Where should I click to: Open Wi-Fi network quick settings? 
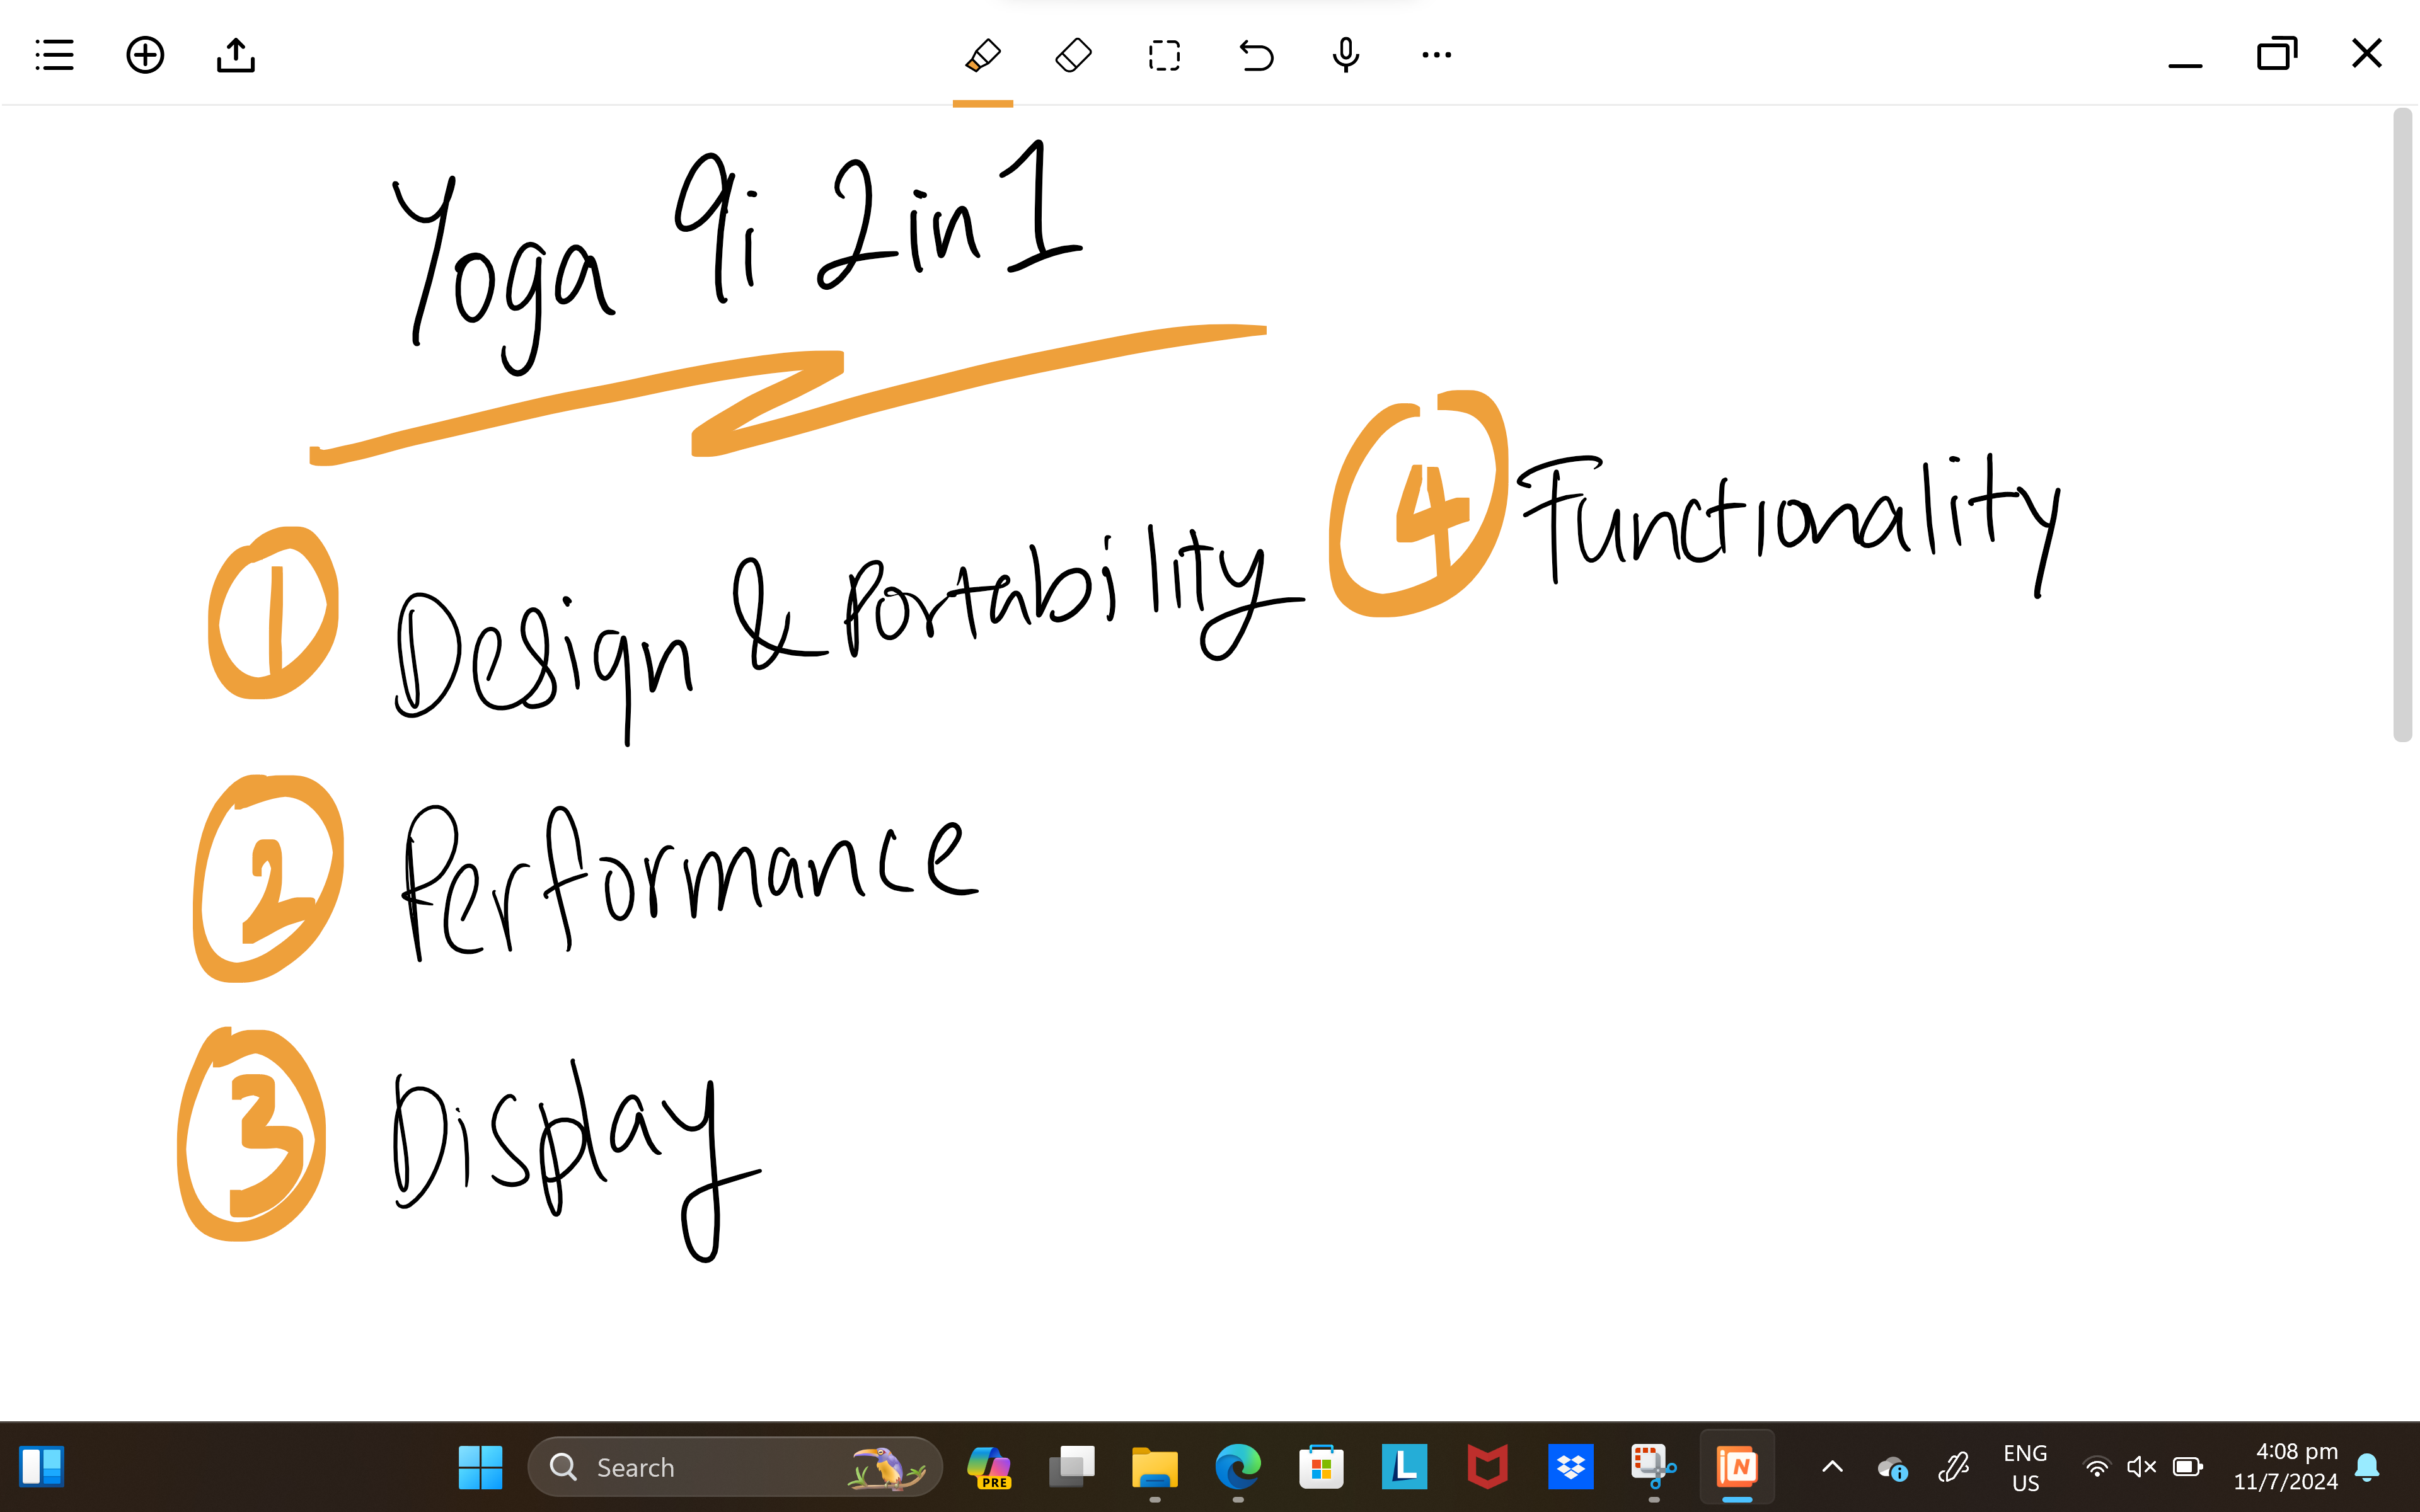(x=2097, y=1467)
